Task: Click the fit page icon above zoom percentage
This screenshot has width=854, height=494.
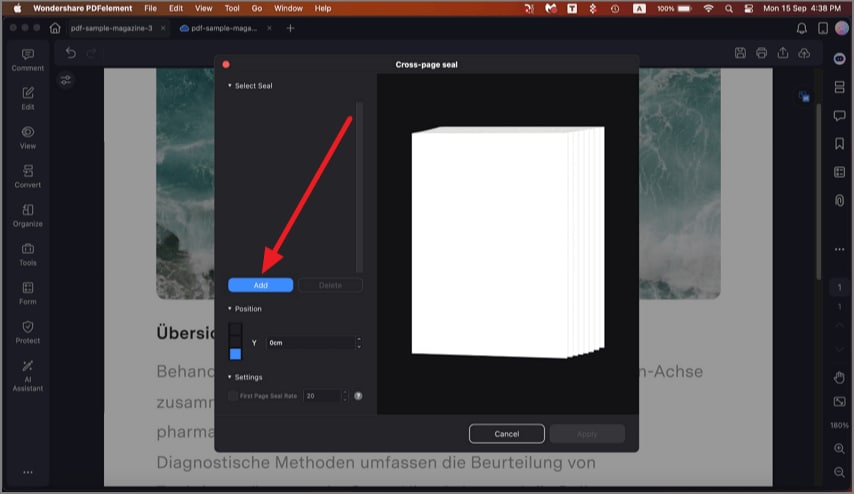Action: point(839,401)
